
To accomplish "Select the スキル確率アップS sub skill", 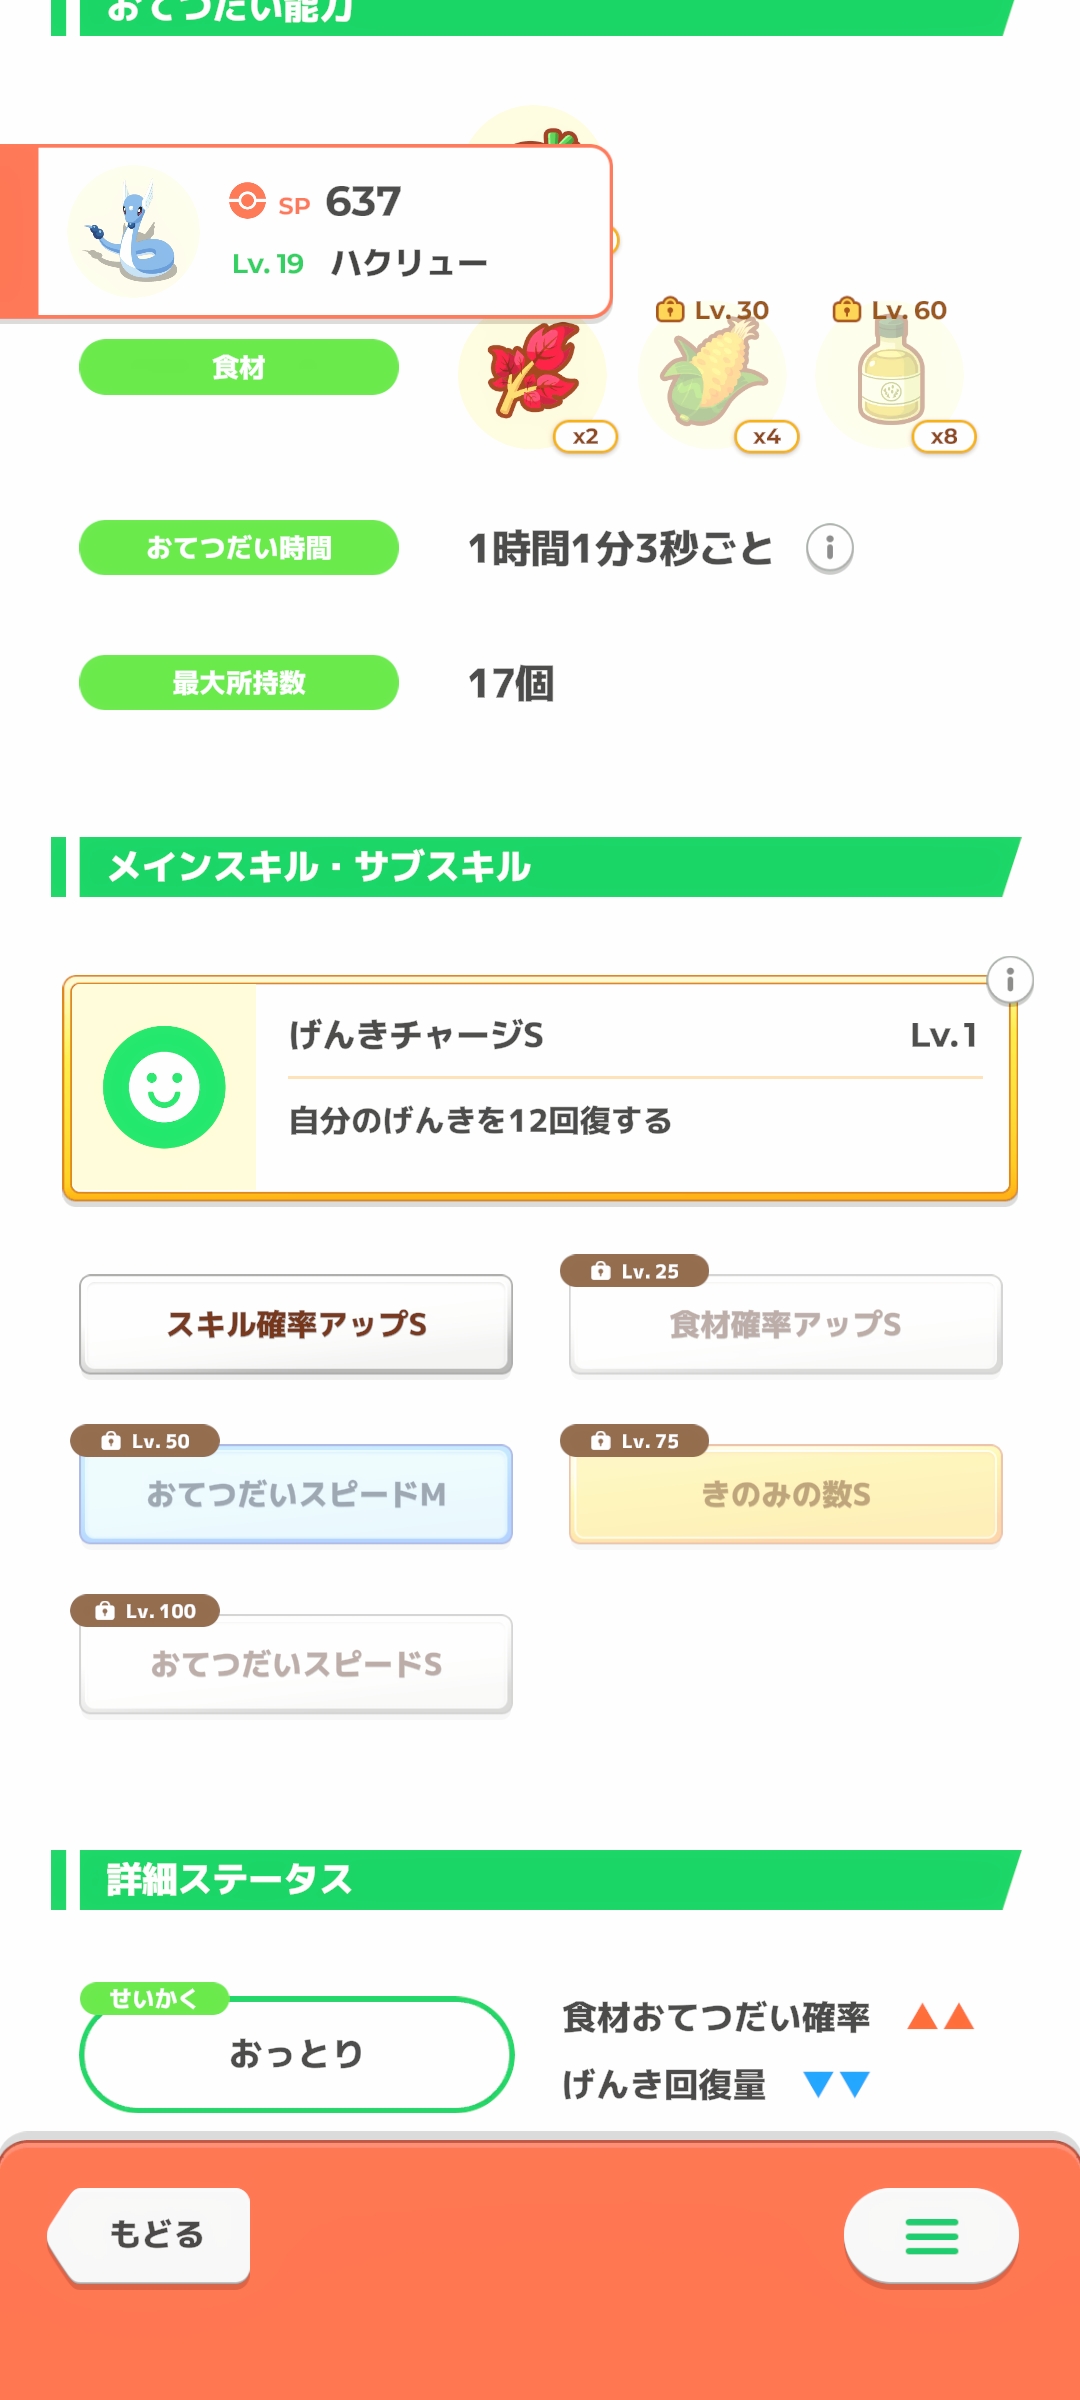I will click(x=296, y=1324).
